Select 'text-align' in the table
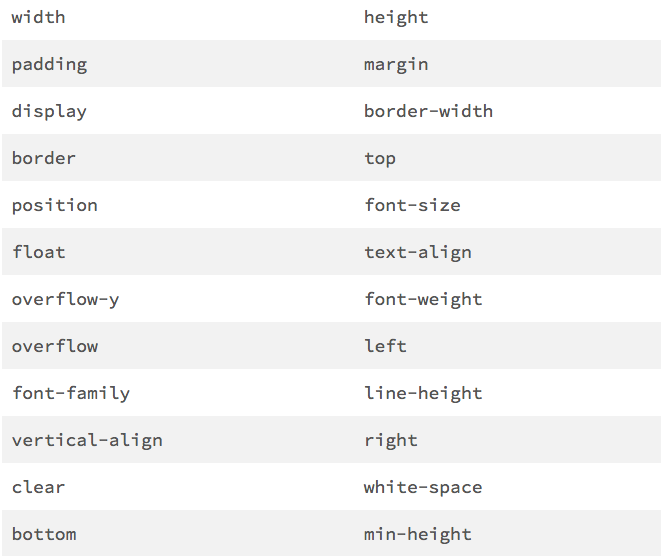The image size is (661, 556). coord(418,253)
